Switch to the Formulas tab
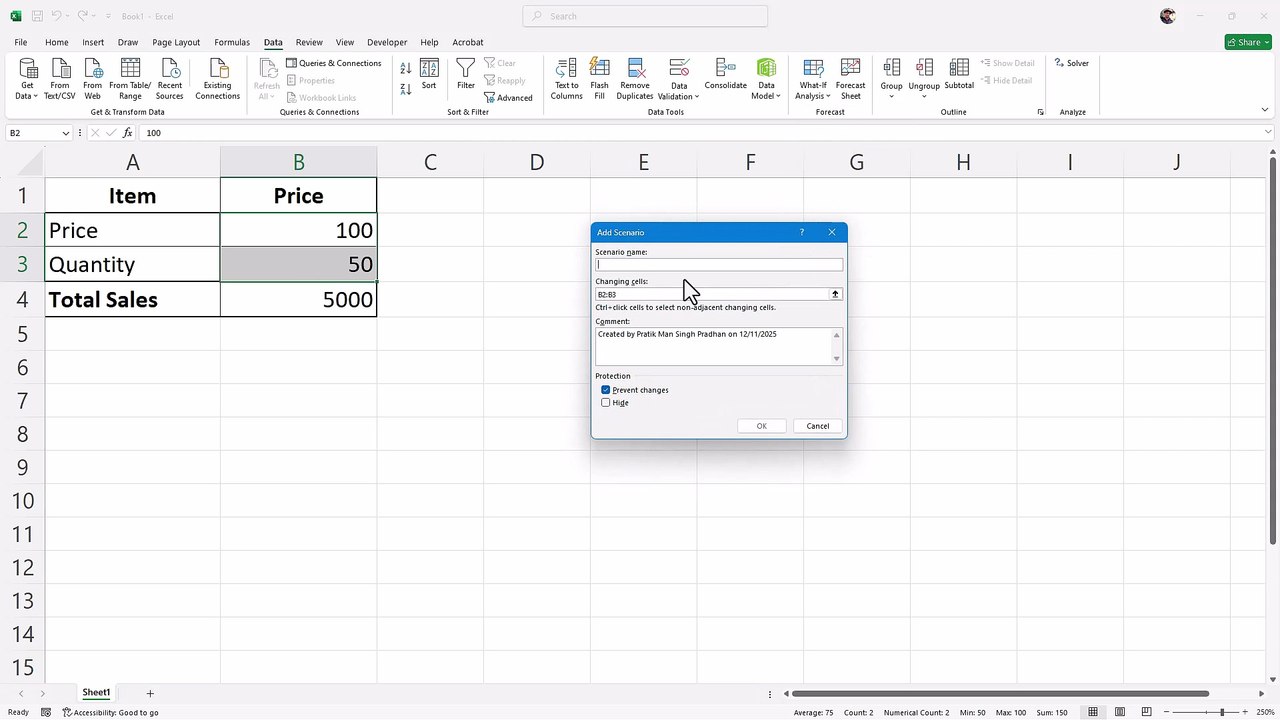The height and width of the screenshot is (720, 1280). pos(232,42)
